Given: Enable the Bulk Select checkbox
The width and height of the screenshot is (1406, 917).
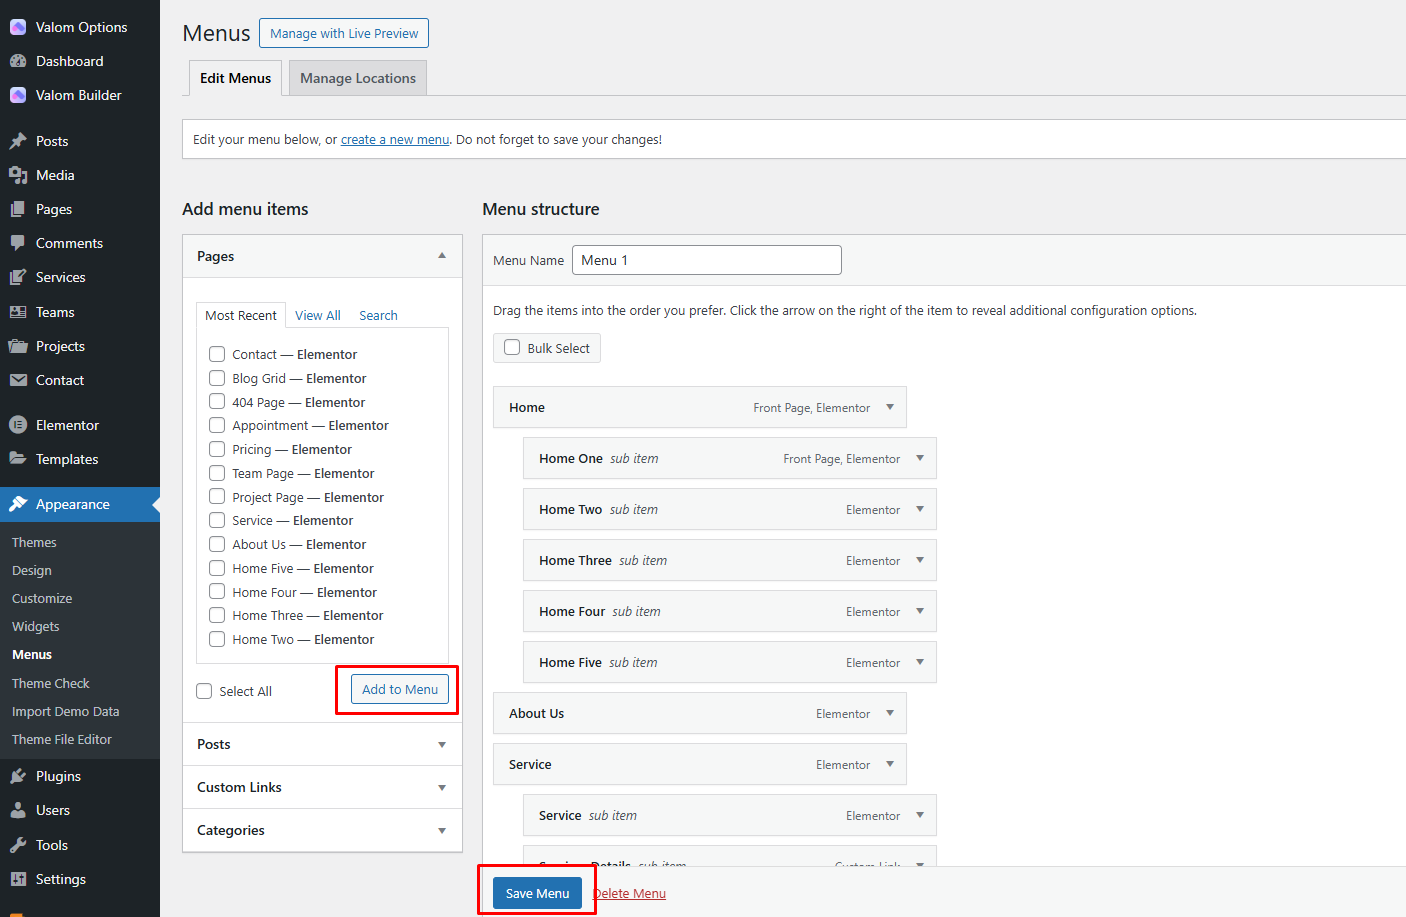Looking at the screenshot, I should (x=512, y=348).
